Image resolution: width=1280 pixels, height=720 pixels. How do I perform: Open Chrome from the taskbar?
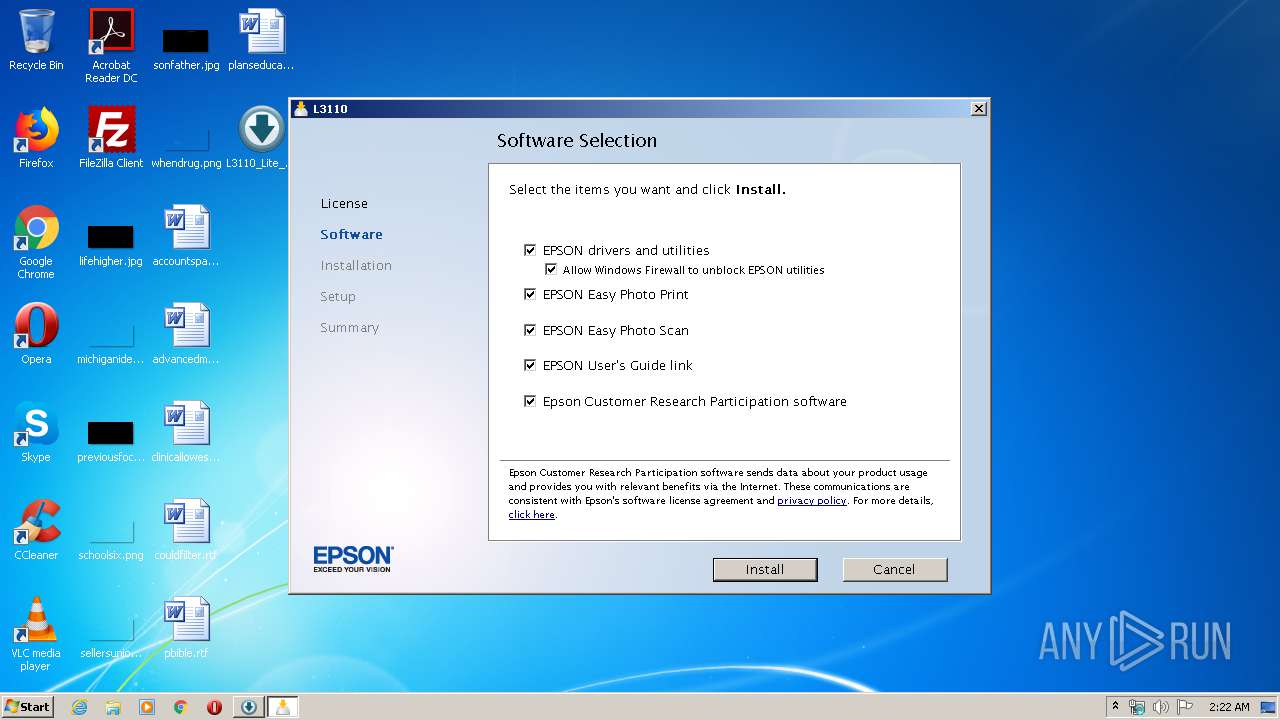pyautogui.click(x=181, y=707)
